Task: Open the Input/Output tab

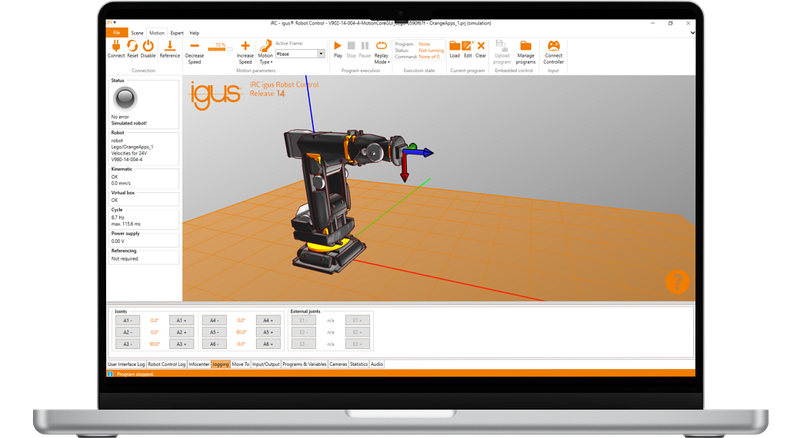Action: point(266,364)
